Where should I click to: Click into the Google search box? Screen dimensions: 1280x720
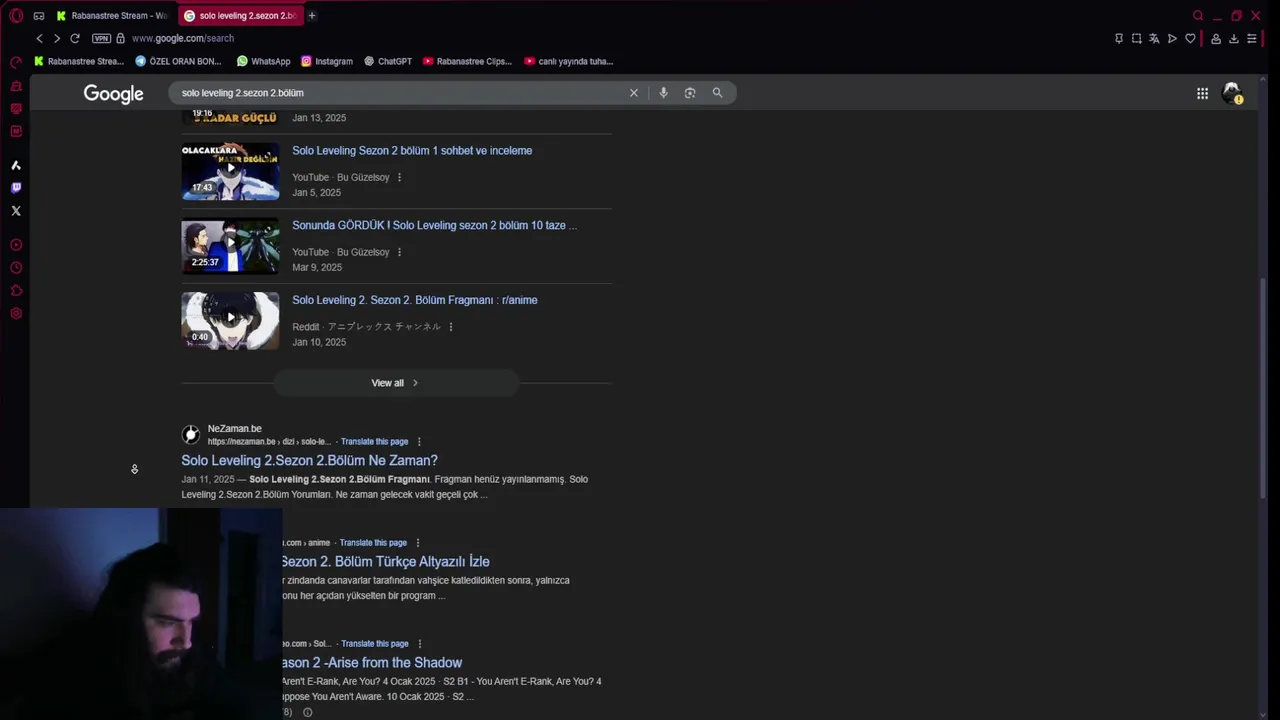pos(400,92)
